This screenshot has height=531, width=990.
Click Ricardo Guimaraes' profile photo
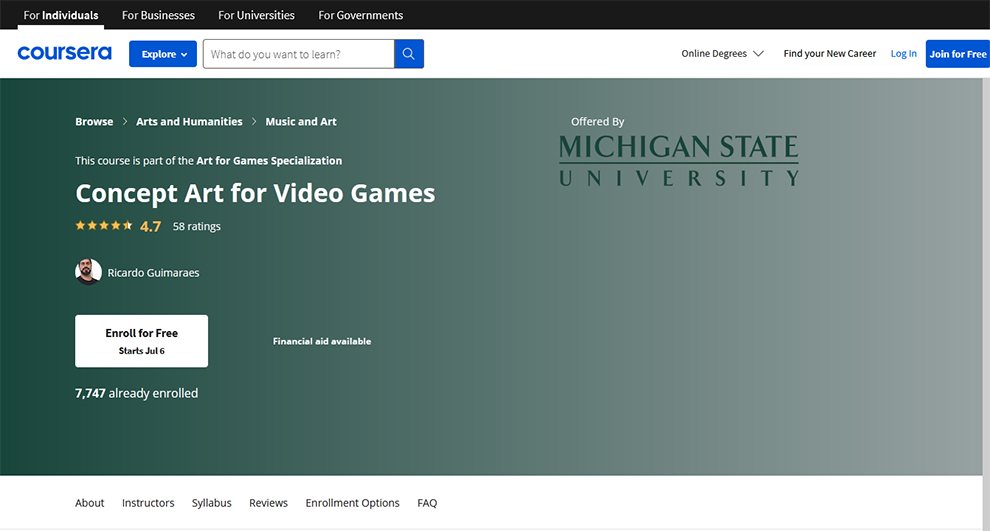tap(88, 272)
